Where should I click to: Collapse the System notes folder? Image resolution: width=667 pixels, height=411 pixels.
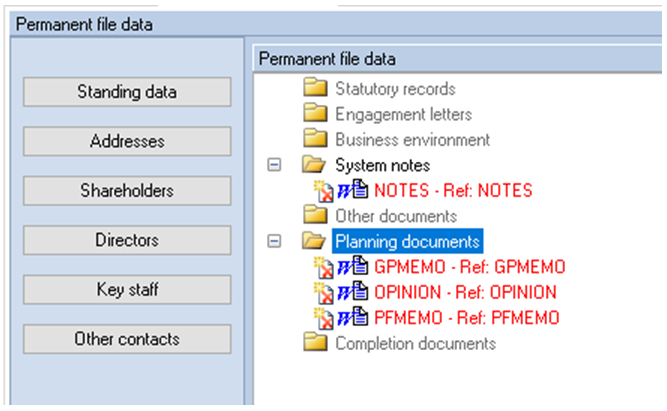274,165
